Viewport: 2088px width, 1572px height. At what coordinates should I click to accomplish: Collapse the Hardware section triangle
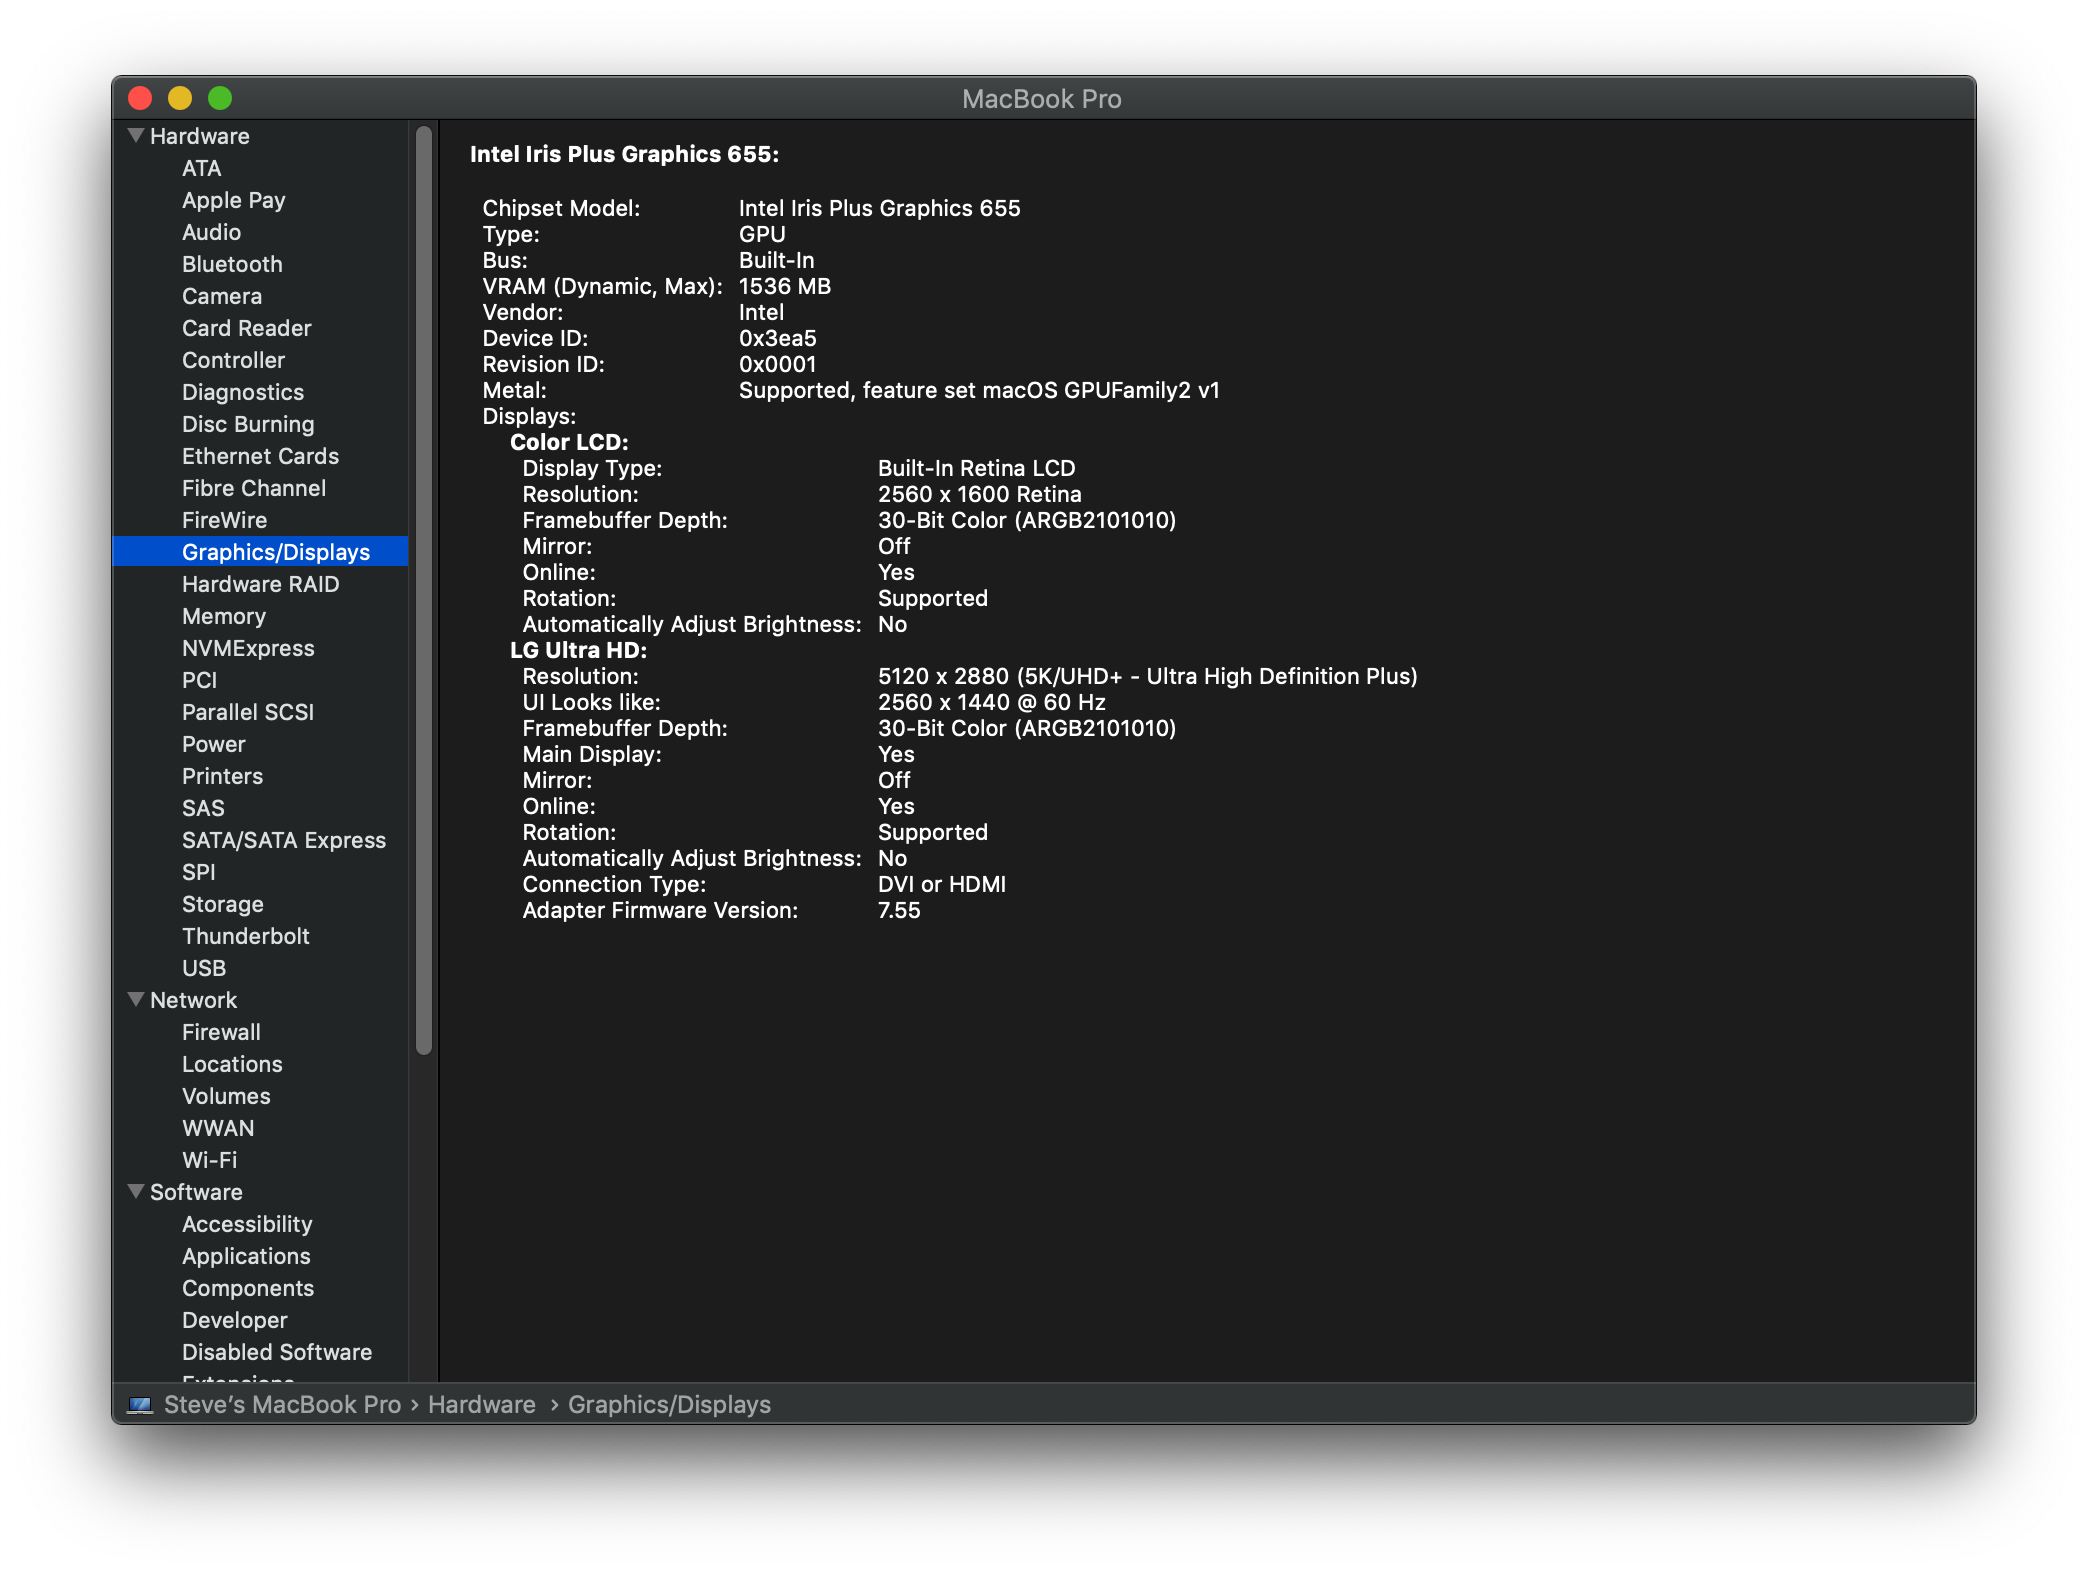pyautogui.click(x=136, y=135)
